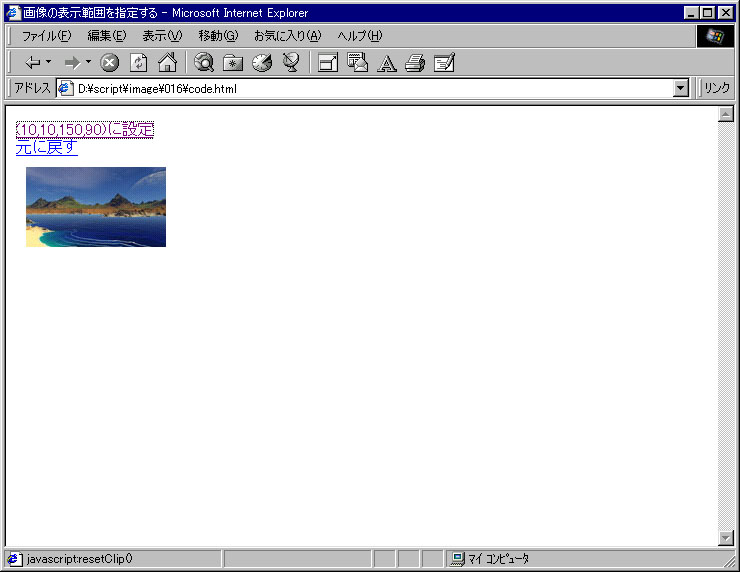
Task: Click the Windows logo throbber icon
Action: pos(715,36)
